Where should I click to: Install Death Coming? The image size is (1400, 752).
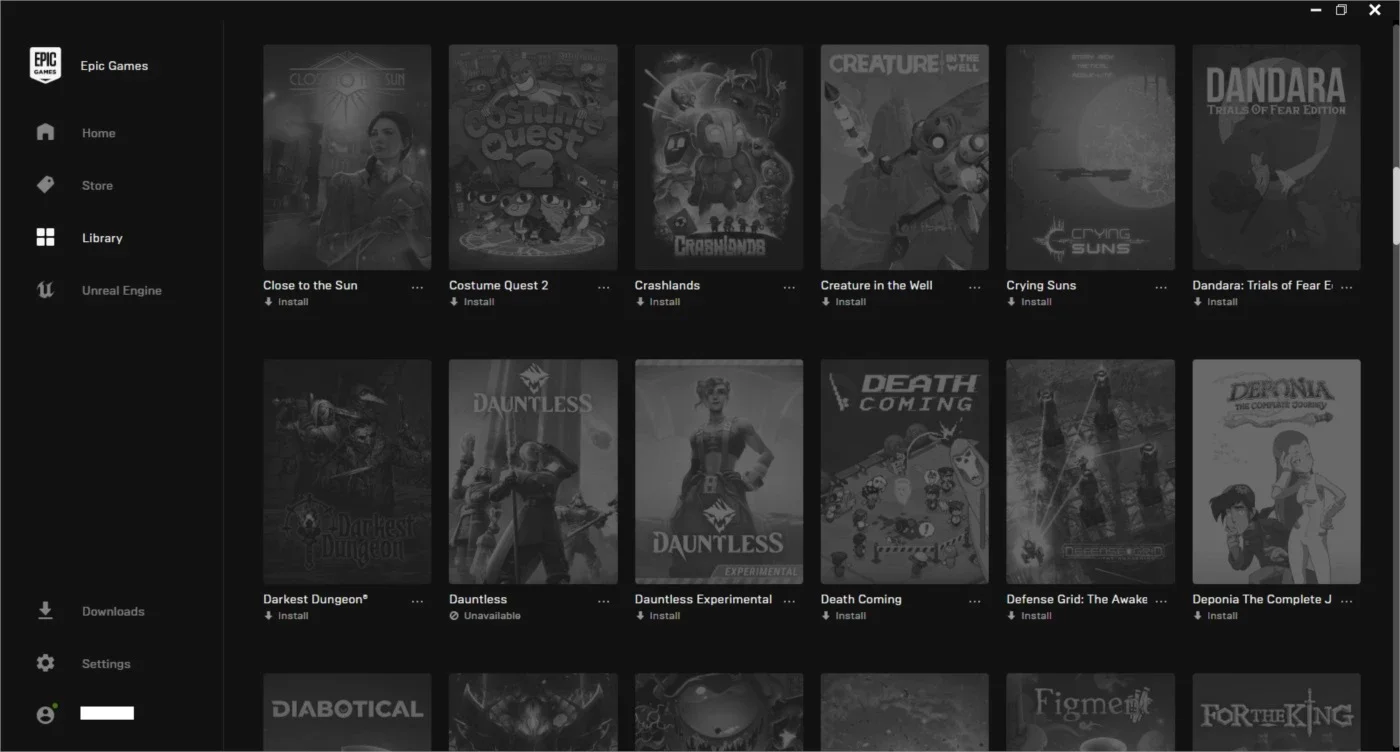click(844, 616)
